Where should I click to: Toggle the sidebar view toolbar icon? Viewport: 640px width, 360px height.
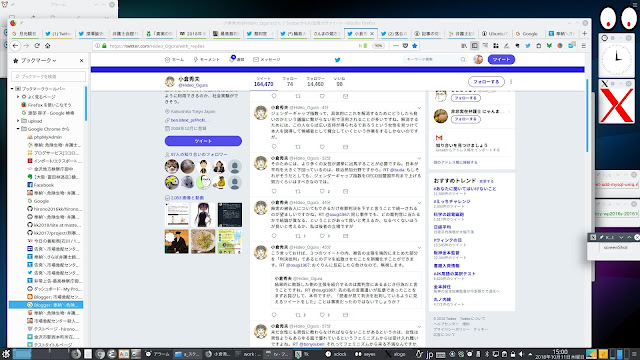pos(474,46)
